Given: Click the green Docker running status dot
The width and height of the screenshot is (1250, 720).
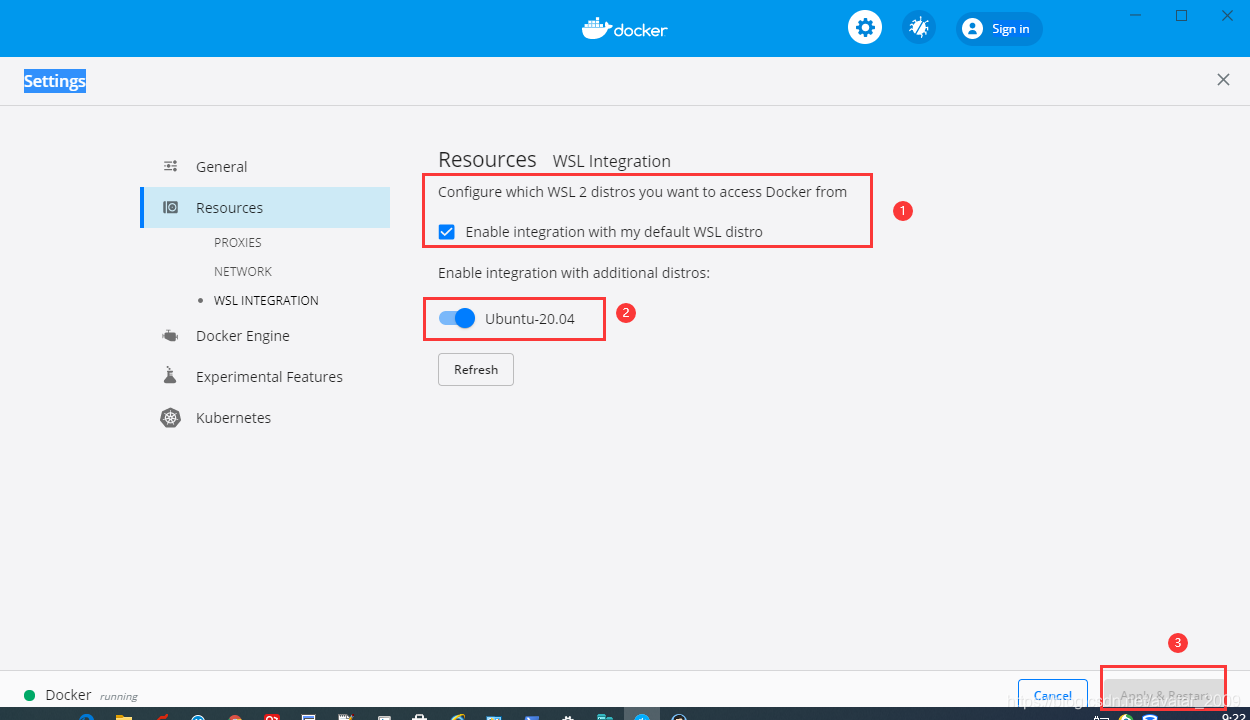Looking at the screenshot, I should tap(30, 695).
